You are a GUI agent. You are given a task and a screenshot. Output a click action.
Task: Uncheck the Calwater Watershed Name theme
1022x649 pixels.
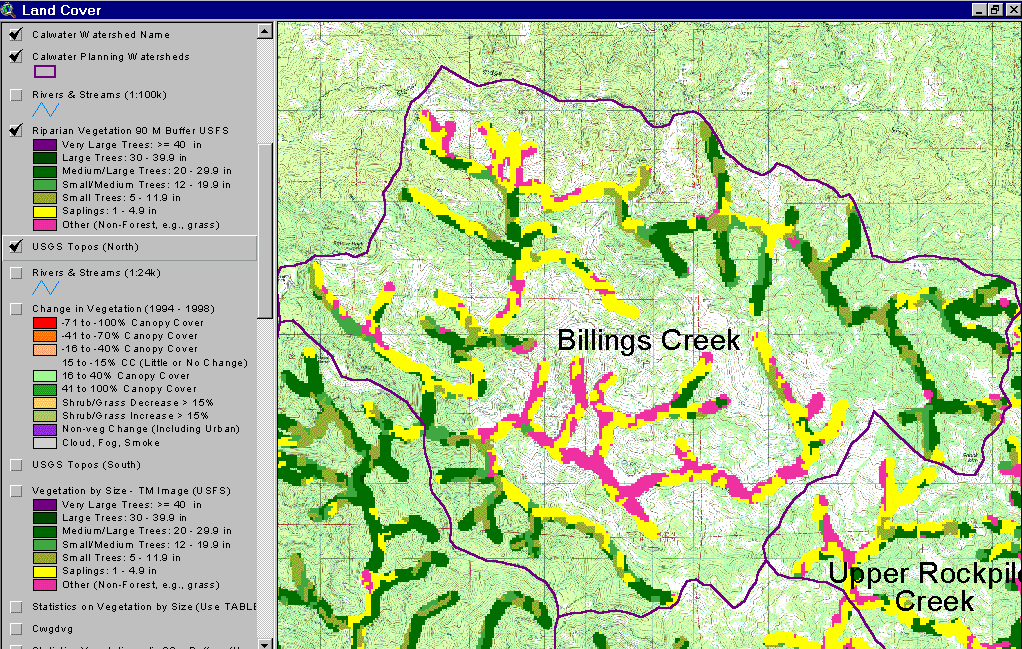16,35
